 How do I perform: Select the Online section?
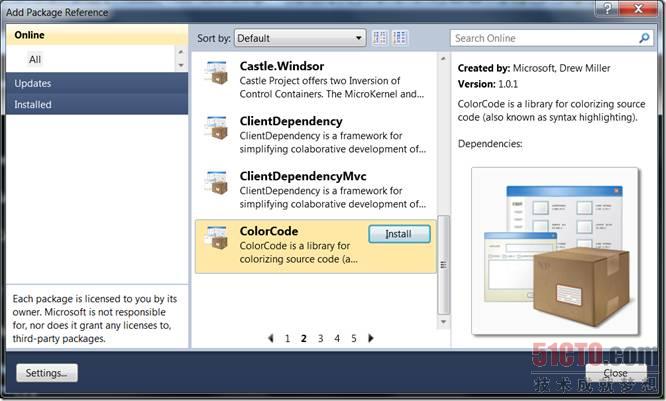(97, 35)
